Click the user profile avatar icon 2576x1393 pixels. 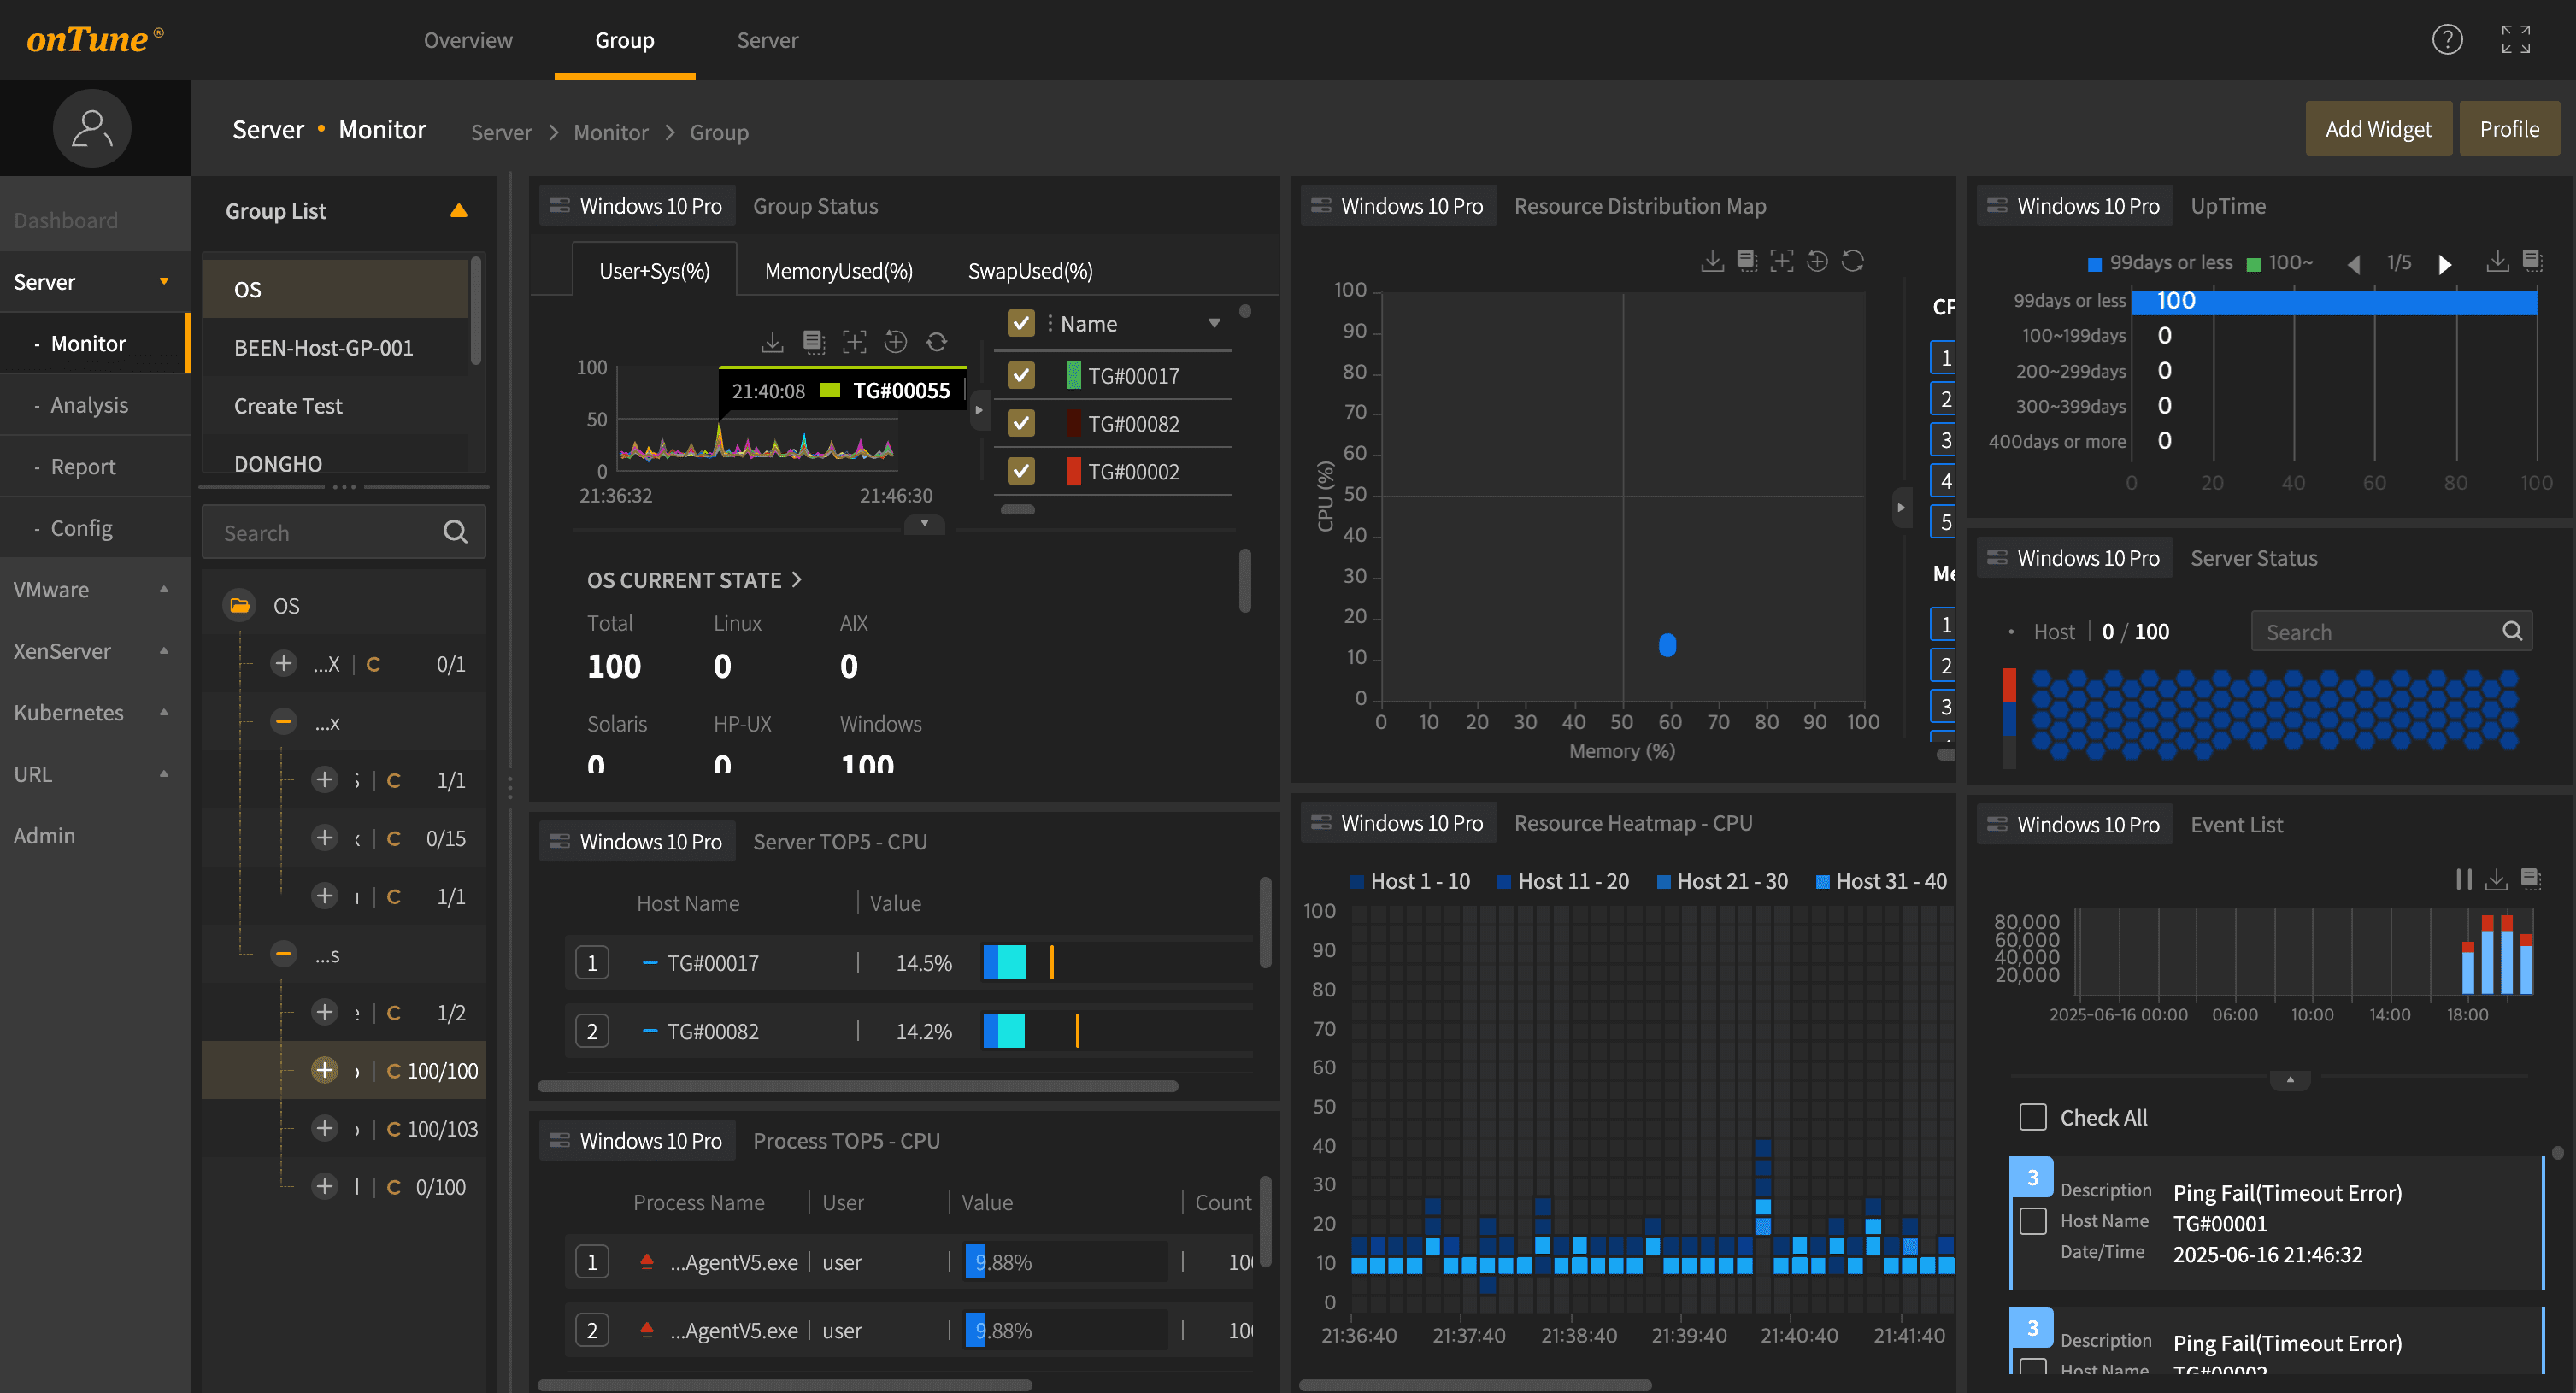pyautogui.click(x=92, y=129)
